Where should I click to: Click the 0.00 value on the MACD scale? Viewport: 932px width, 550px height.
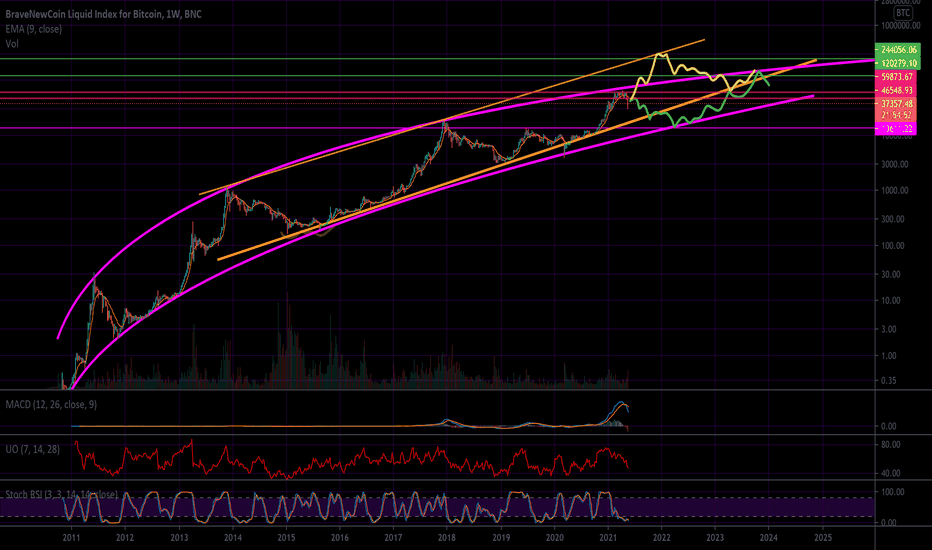tap(889, 426)
